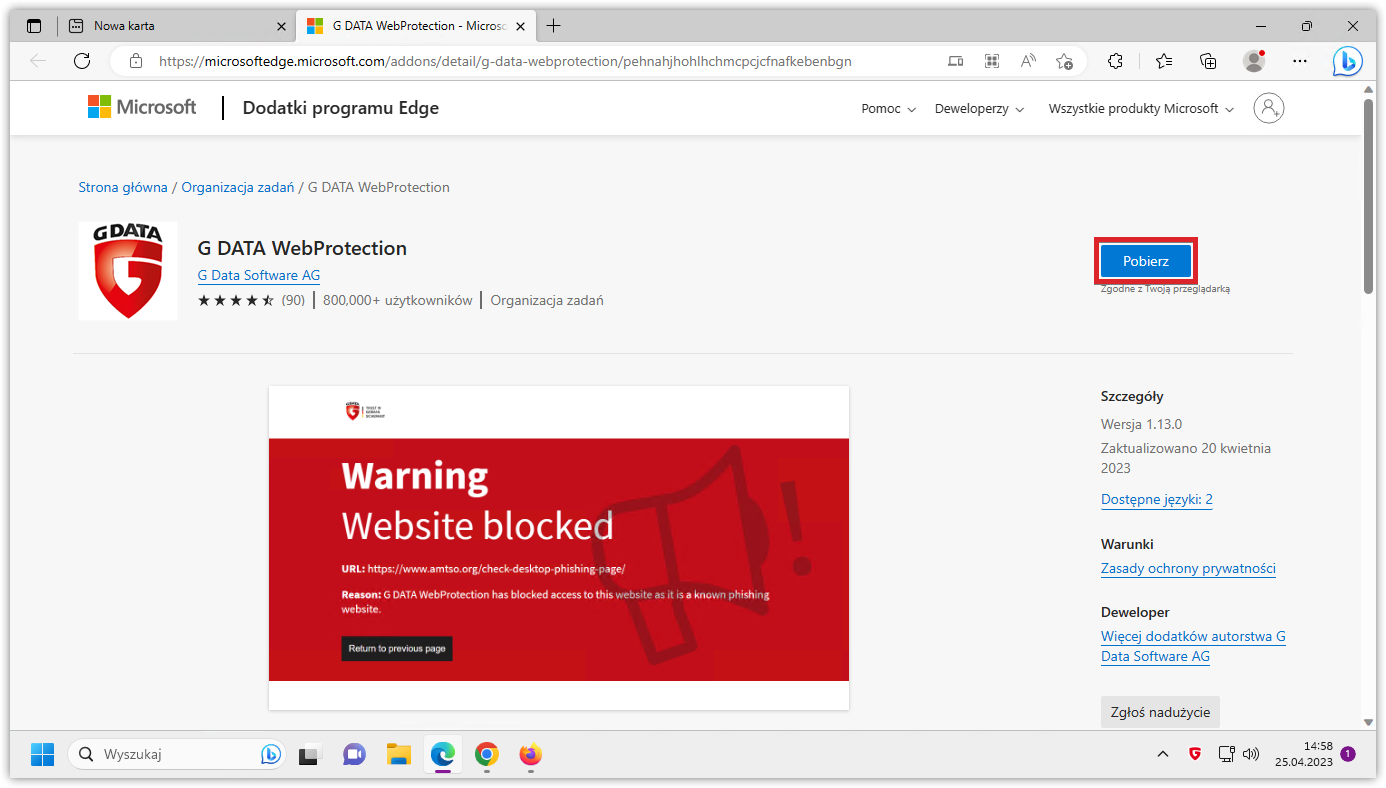View site info via the padlock icon
This screenshot has width=1386, height=788.
(x=136, y=61)
